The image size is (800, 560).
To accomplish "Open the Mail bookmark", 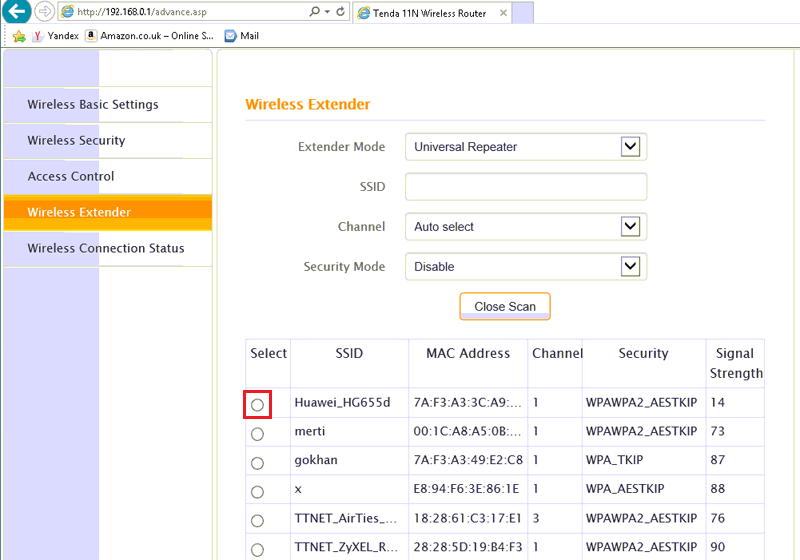I will point(241,36).
